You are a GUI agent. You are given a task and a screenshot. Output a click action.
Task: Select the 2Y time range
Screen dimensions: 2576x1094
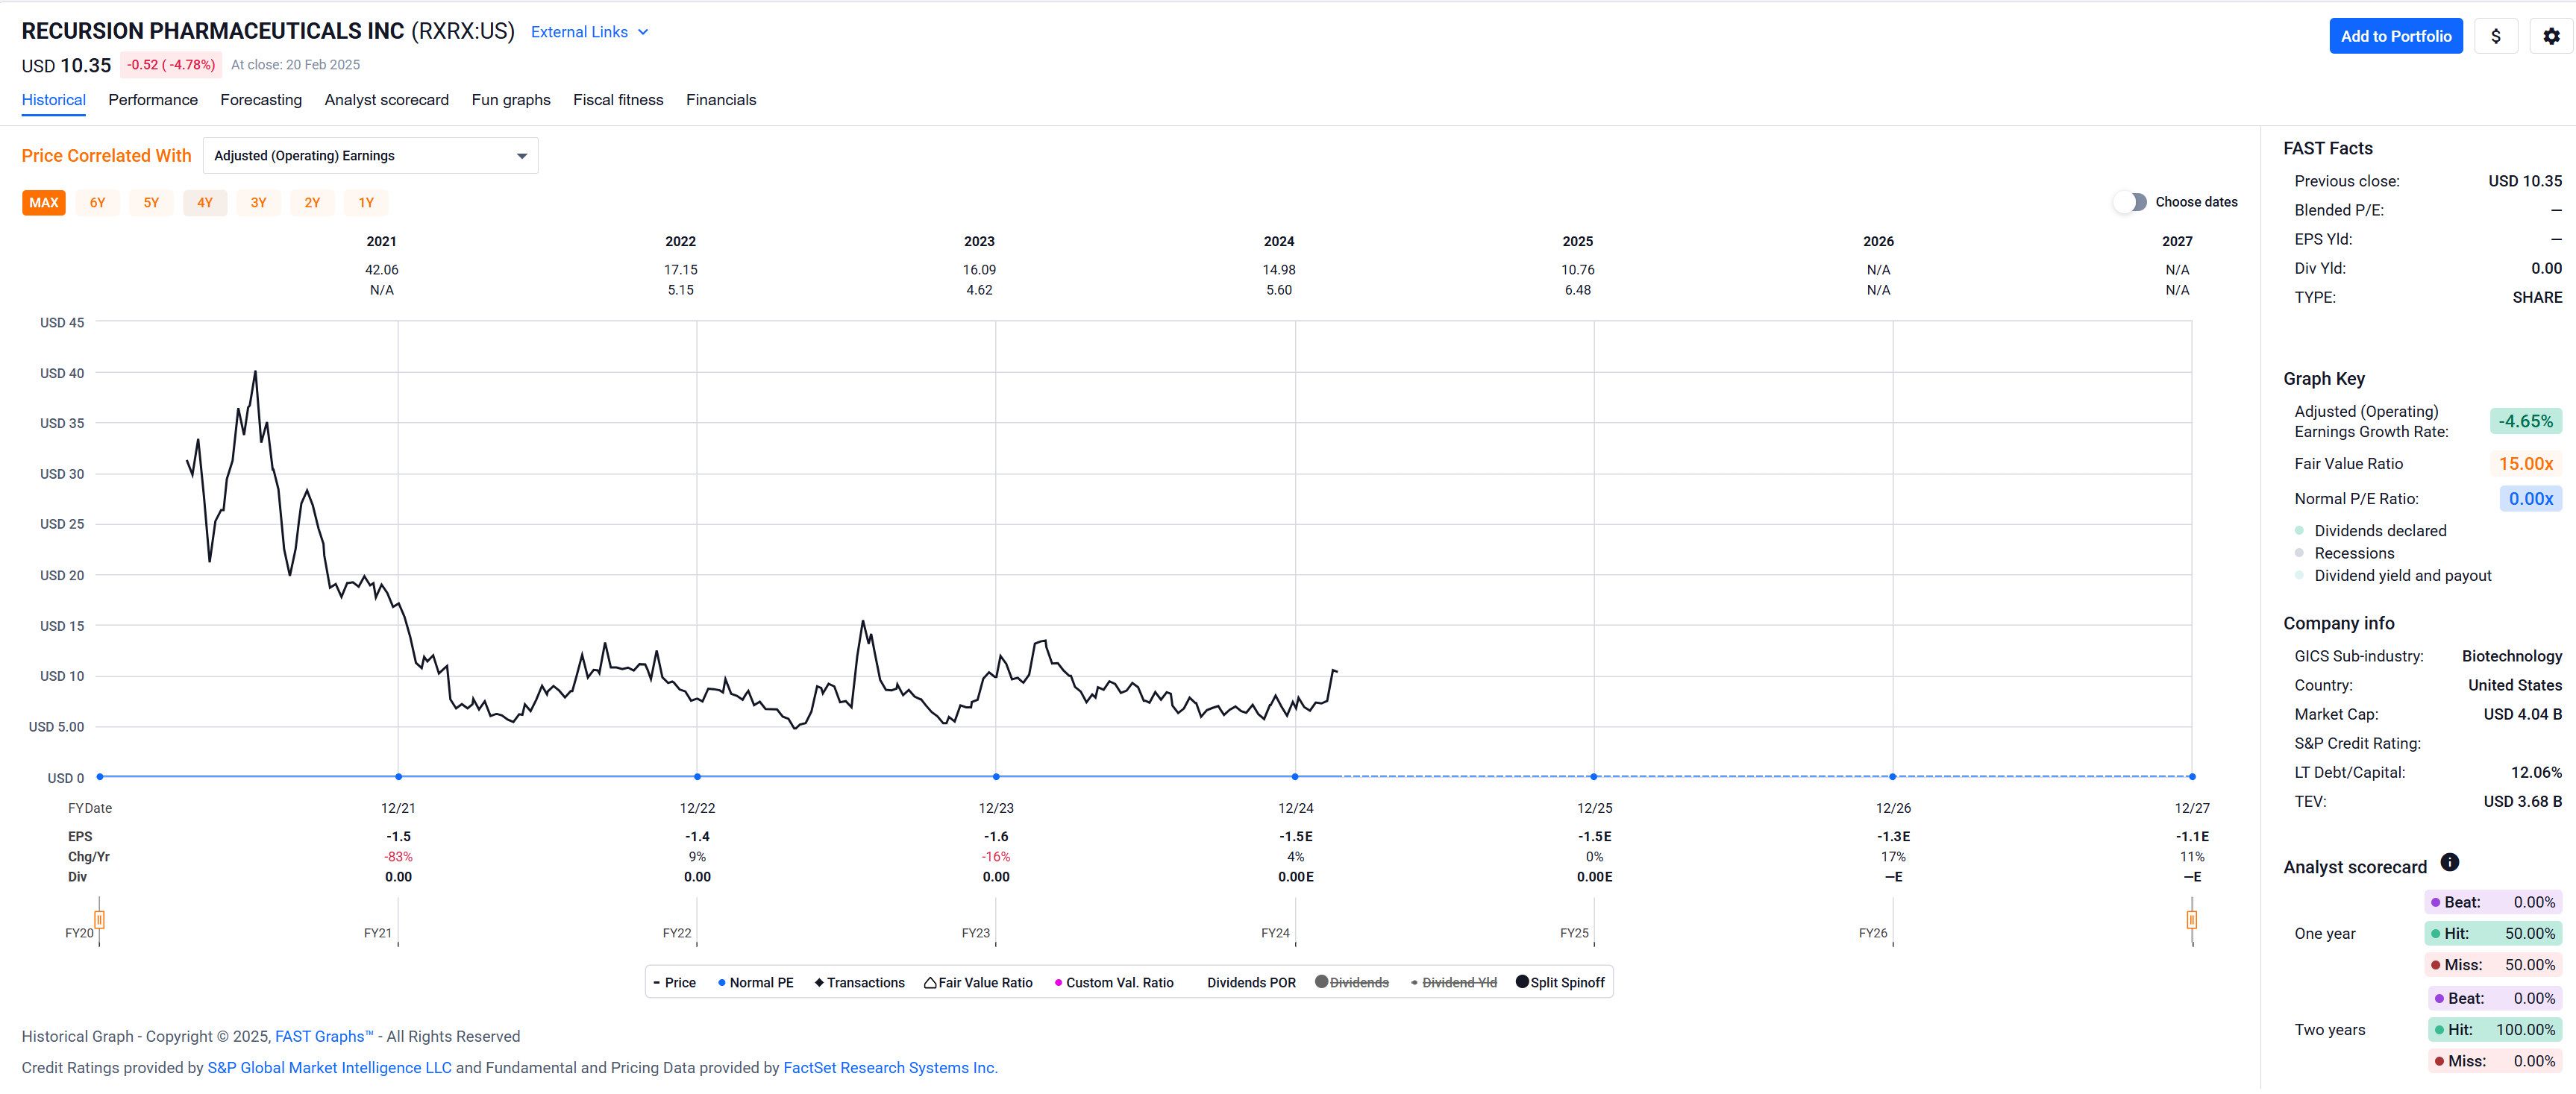click(x=313, y=203)
